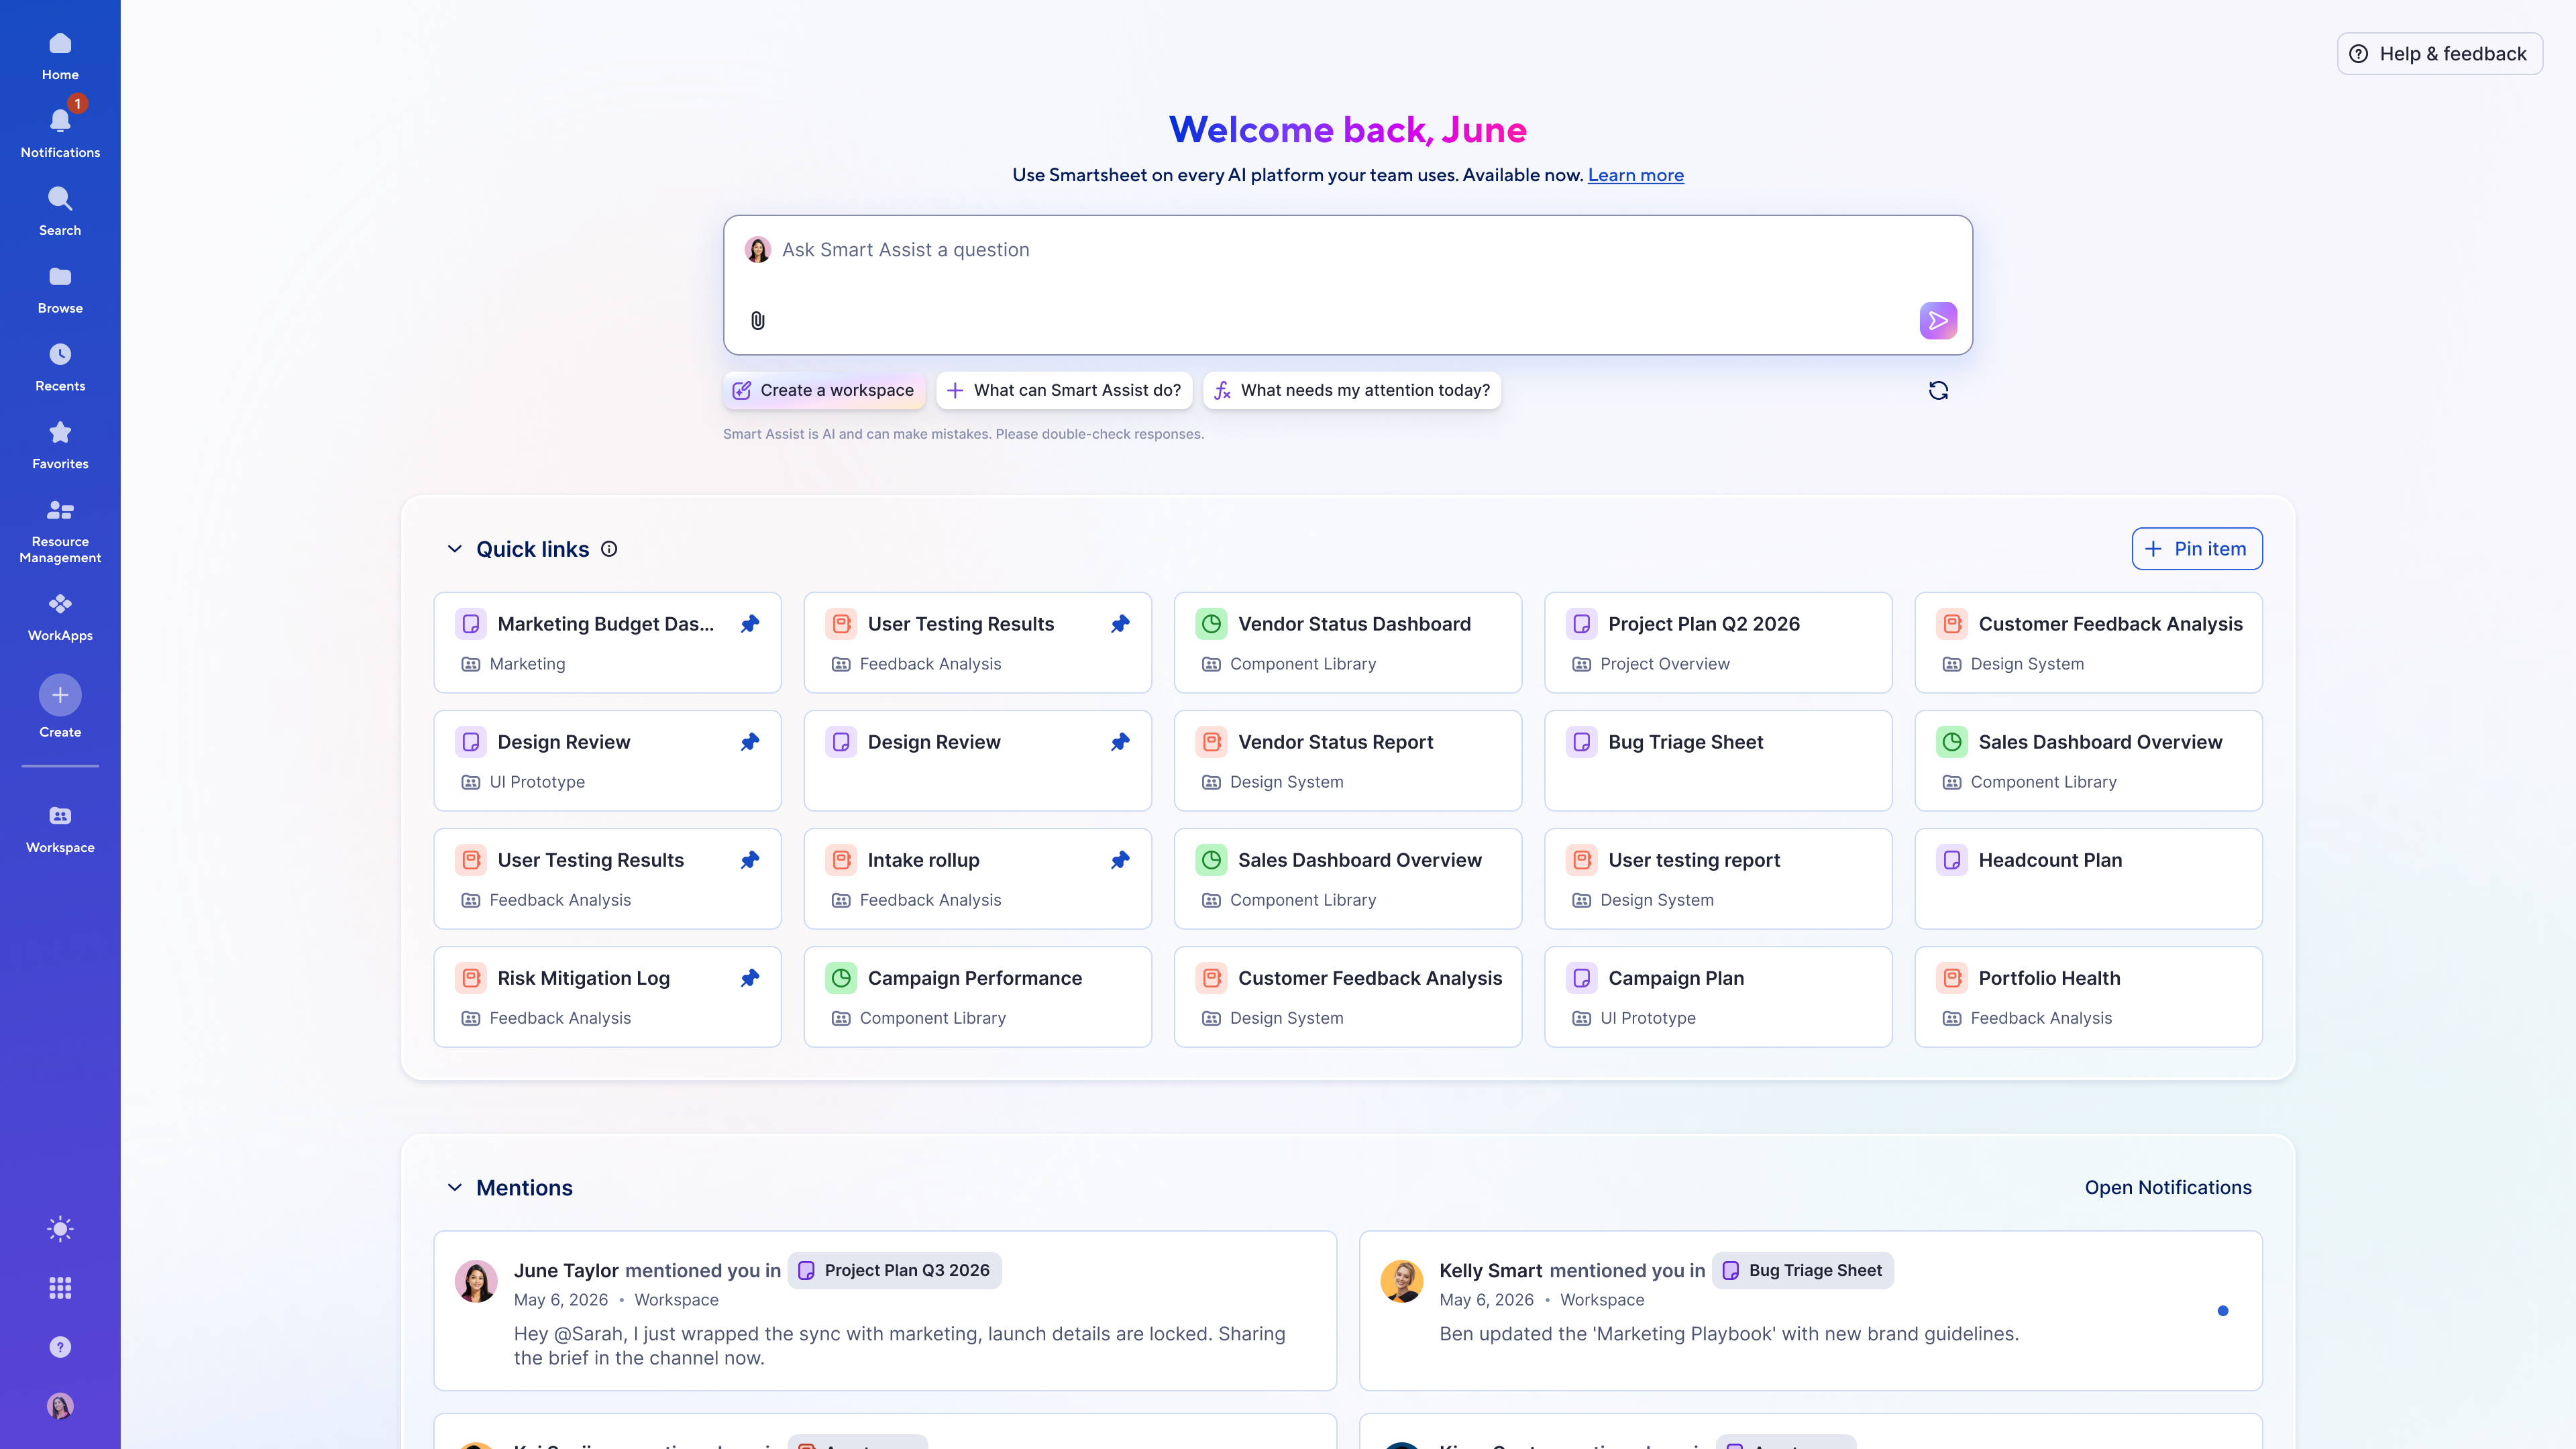Click the Pin item button
The image size is (2576, 1449).
(x=2197, y=549)
